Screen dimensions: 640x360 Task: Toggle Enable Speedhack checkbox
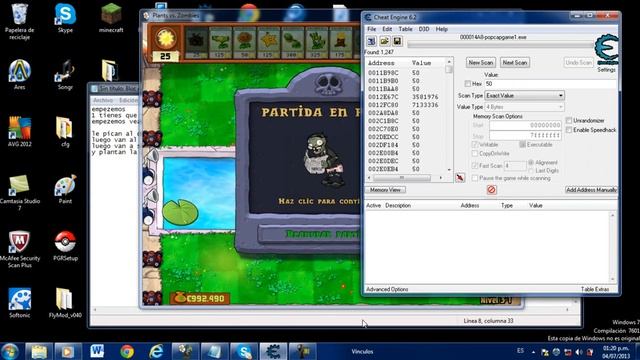(569, 130)
